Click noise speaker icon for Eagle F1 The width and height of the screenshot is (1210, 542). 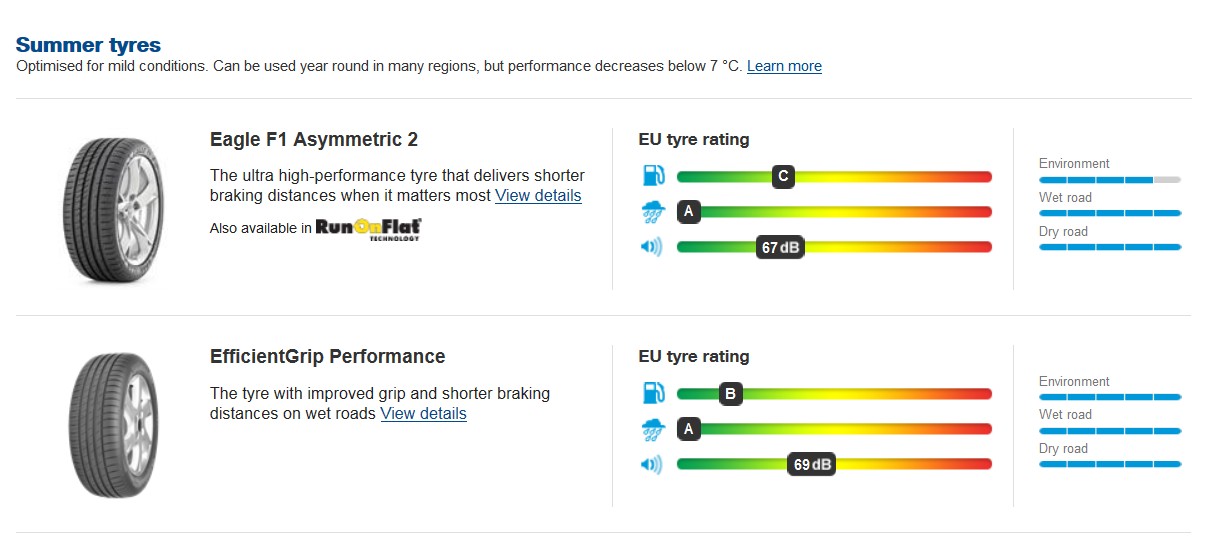652,247
